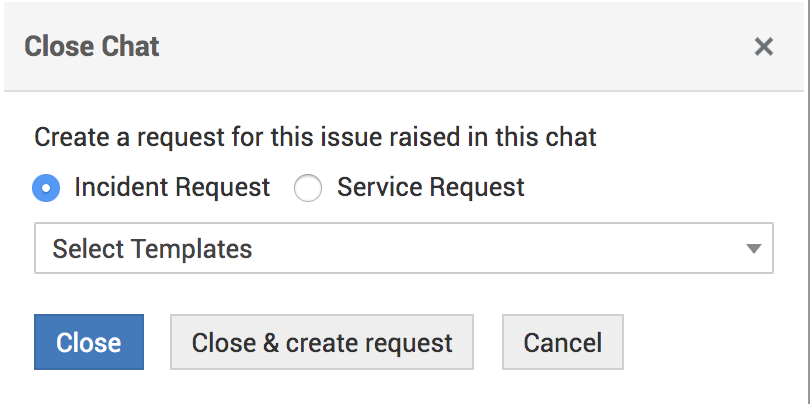
Task: Keep request type as Incident Request
Action: click(x=46, y=188)
